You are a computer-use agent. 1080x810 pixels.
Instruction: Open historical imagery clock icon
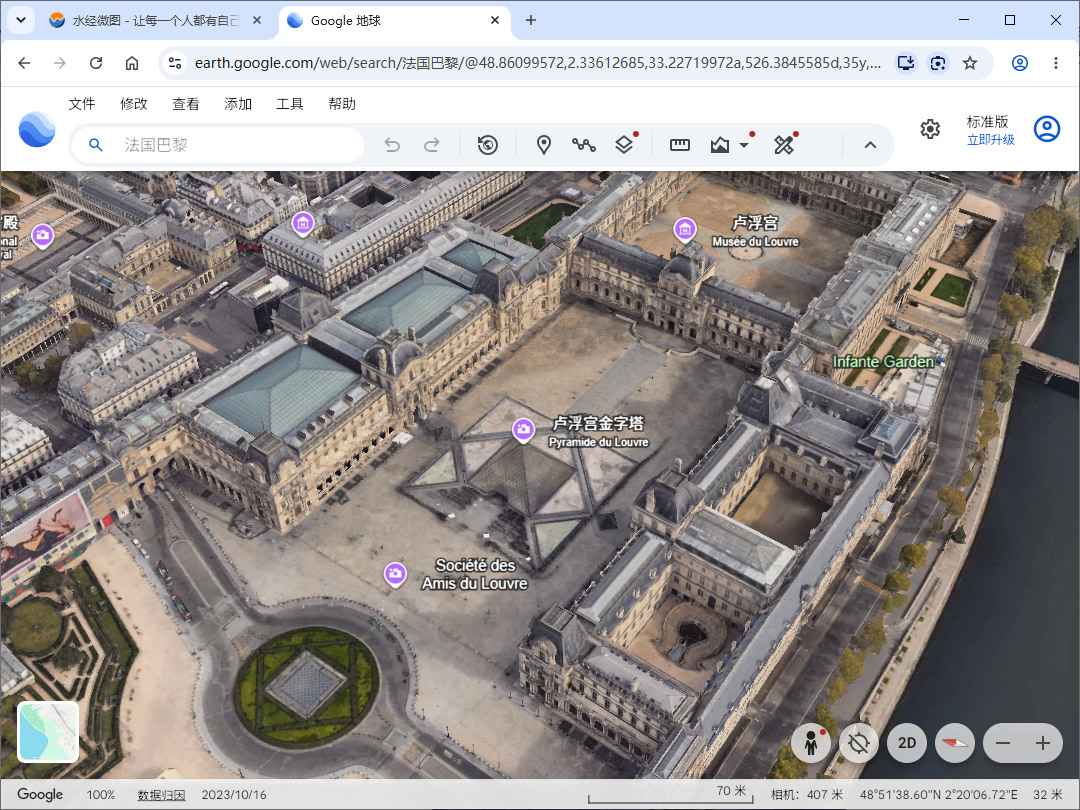tap(488, 145)
